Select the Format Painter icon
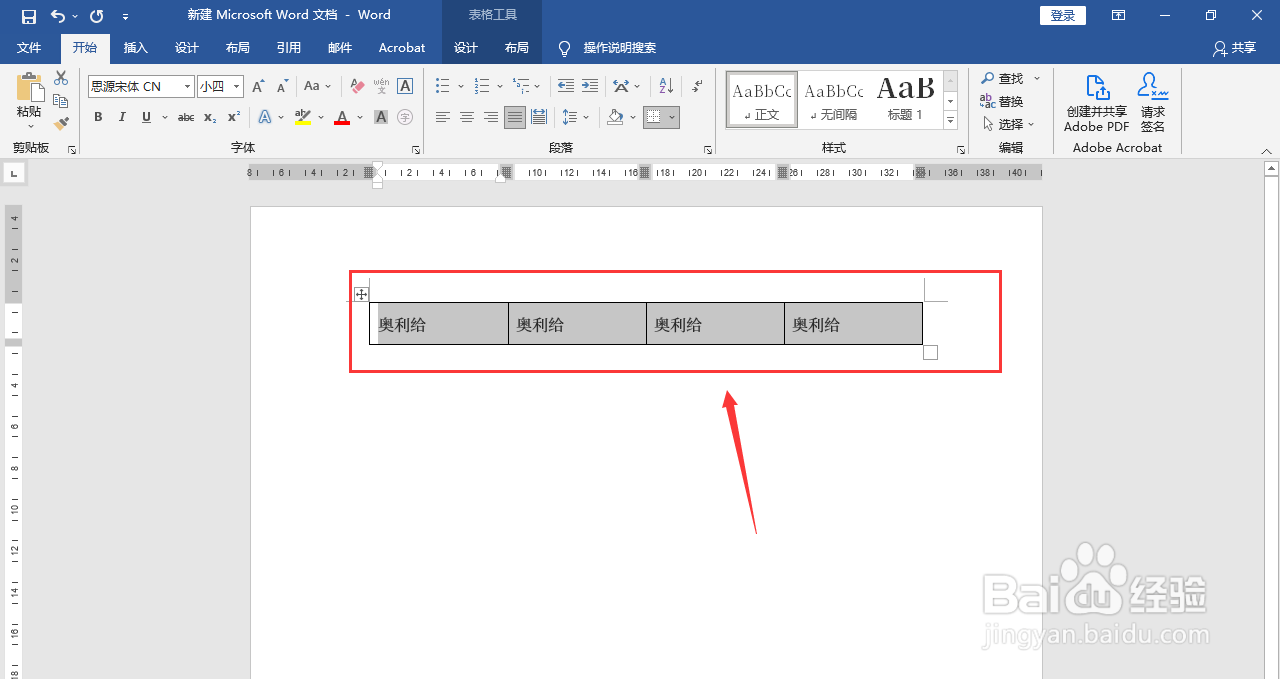This screenshot has height=679, width=1280. click(60, 122)
